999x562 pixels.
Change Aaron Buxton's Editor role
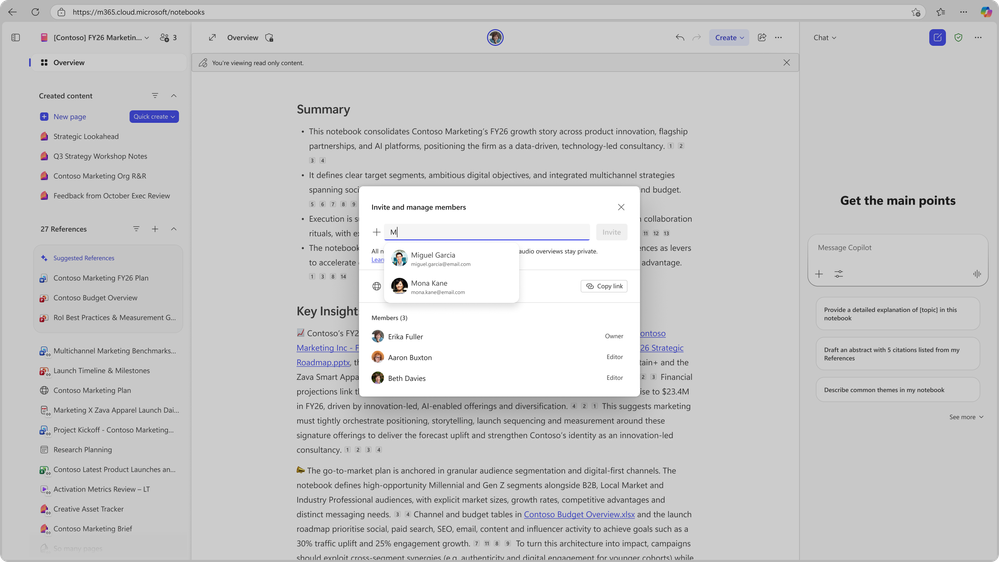coord(614,357)
